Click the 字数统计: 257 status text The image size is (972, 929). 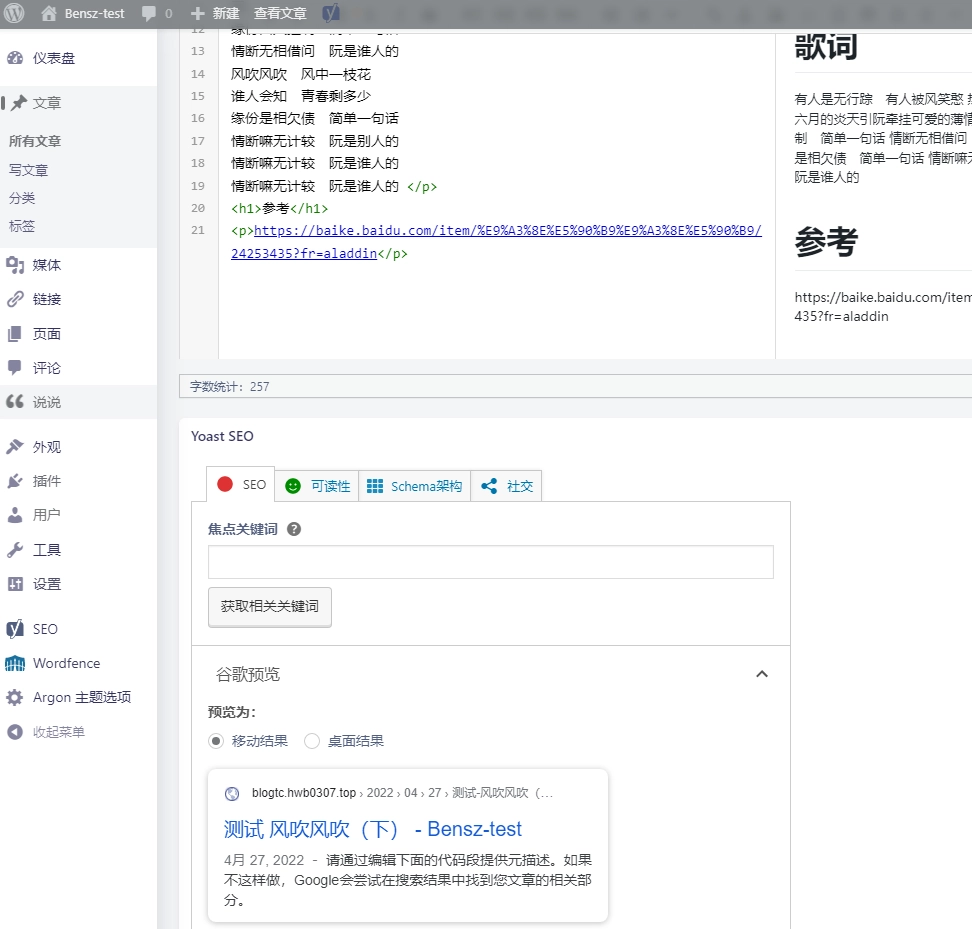pos(229,387)
